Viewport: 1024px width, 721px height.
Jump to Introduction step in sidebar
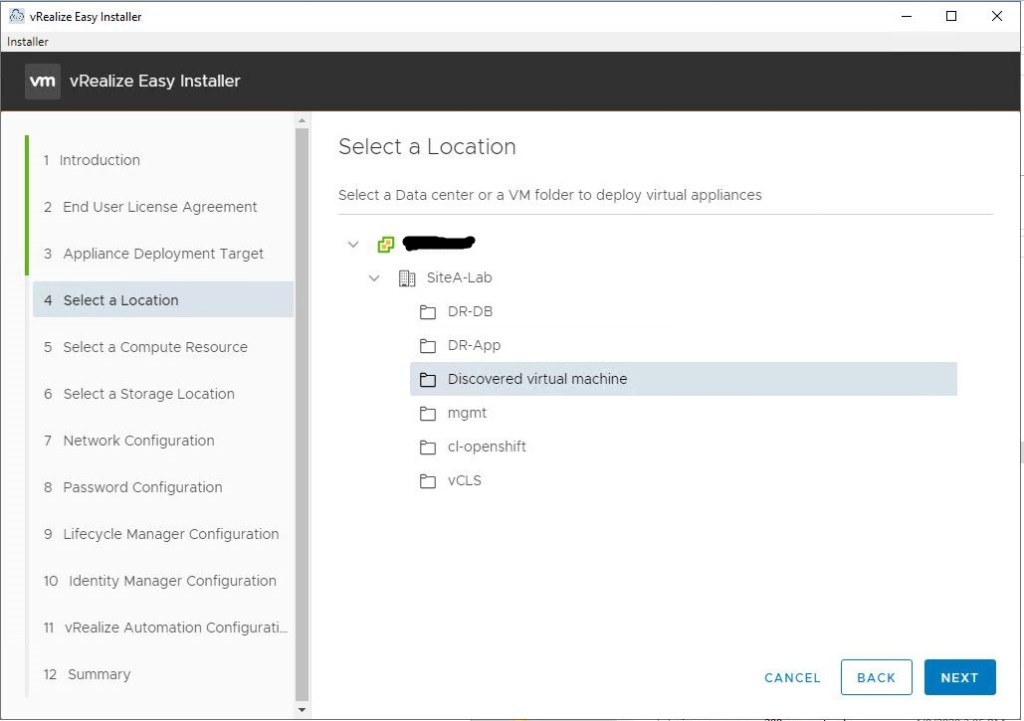click(100, 160)
